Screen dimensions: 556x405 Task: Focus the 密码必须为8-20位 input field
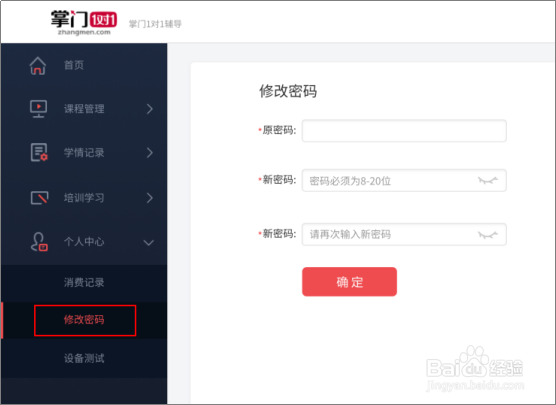[x=404, y=181]
